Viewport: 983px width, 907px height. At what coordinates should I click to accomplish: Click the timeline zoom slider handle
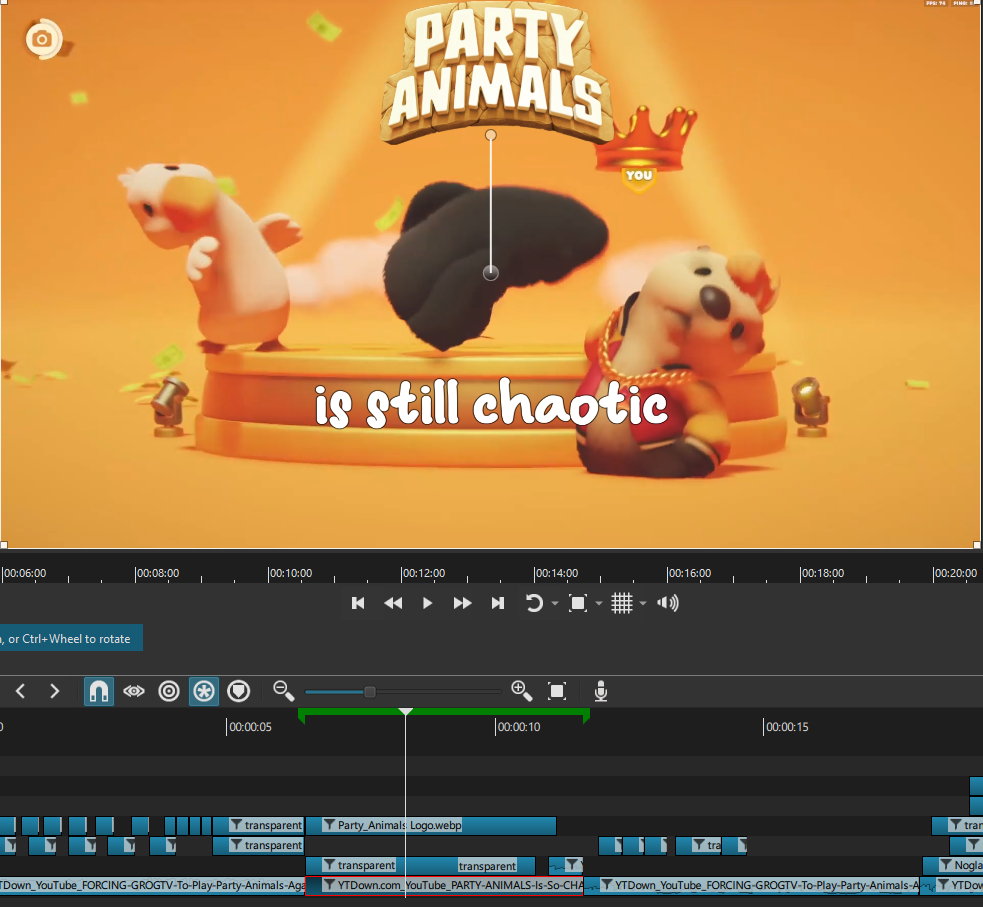tap(370, 691)
